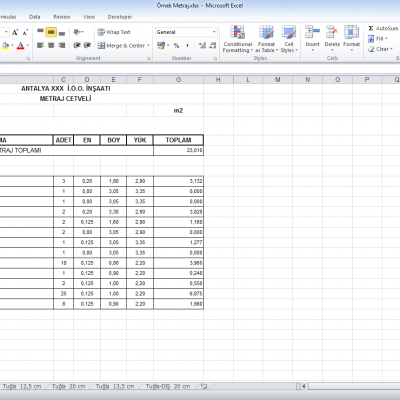Select the TOPLAM header cell

coord(178,140)
